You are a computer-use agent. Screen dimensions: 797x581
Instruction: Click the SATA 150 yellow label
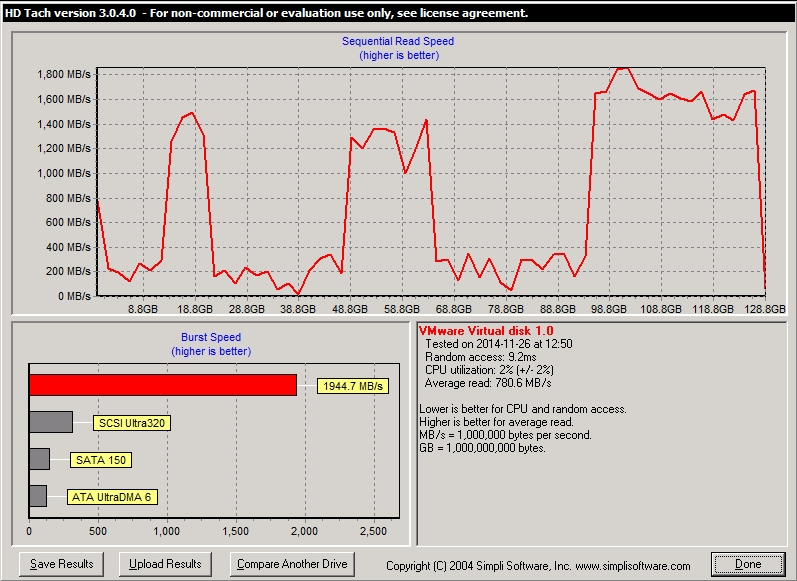point(101,460)
